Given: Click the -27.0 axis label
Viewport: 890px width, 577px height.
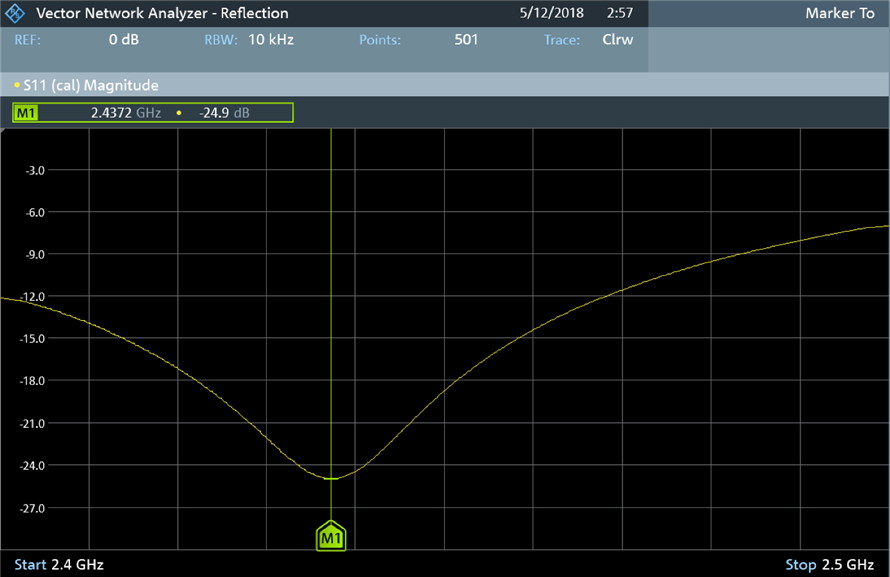Looking at the screenshot, I should click(32, 508).
